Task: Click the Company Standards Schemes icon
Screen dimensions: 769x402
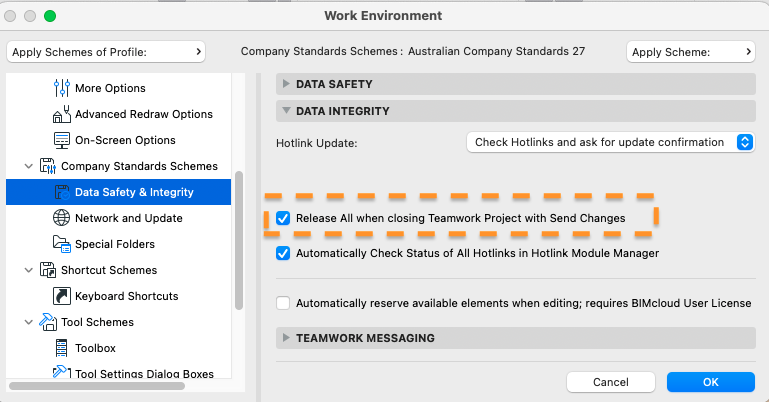Action: (46, 166)
